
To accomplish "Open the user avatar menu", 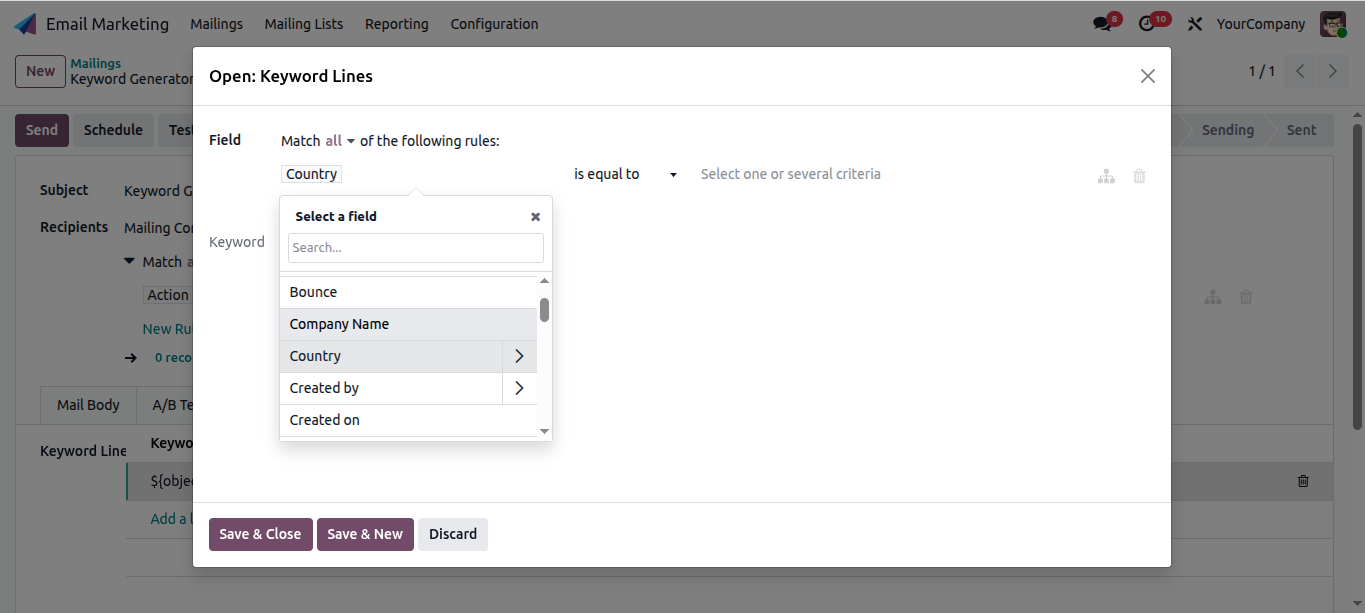I will pos(1333,24).
